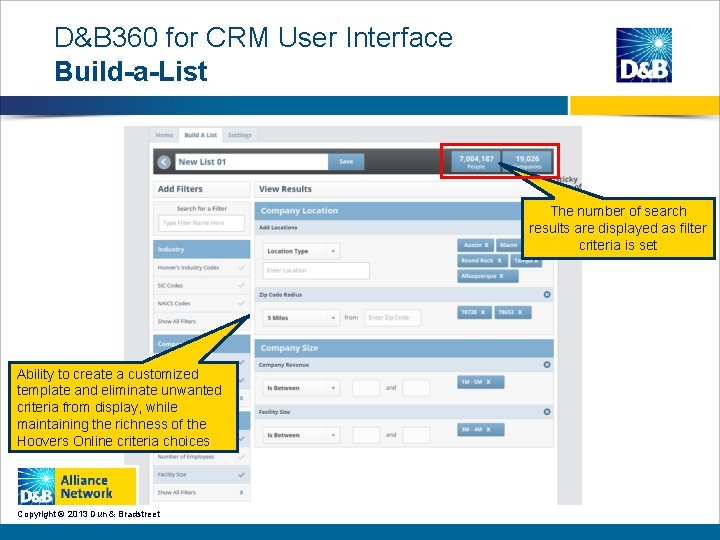The height and width of the screenshot is (540, 720).
Task: Click Facility Size maximum value box
Action: [x=416, y=435]
